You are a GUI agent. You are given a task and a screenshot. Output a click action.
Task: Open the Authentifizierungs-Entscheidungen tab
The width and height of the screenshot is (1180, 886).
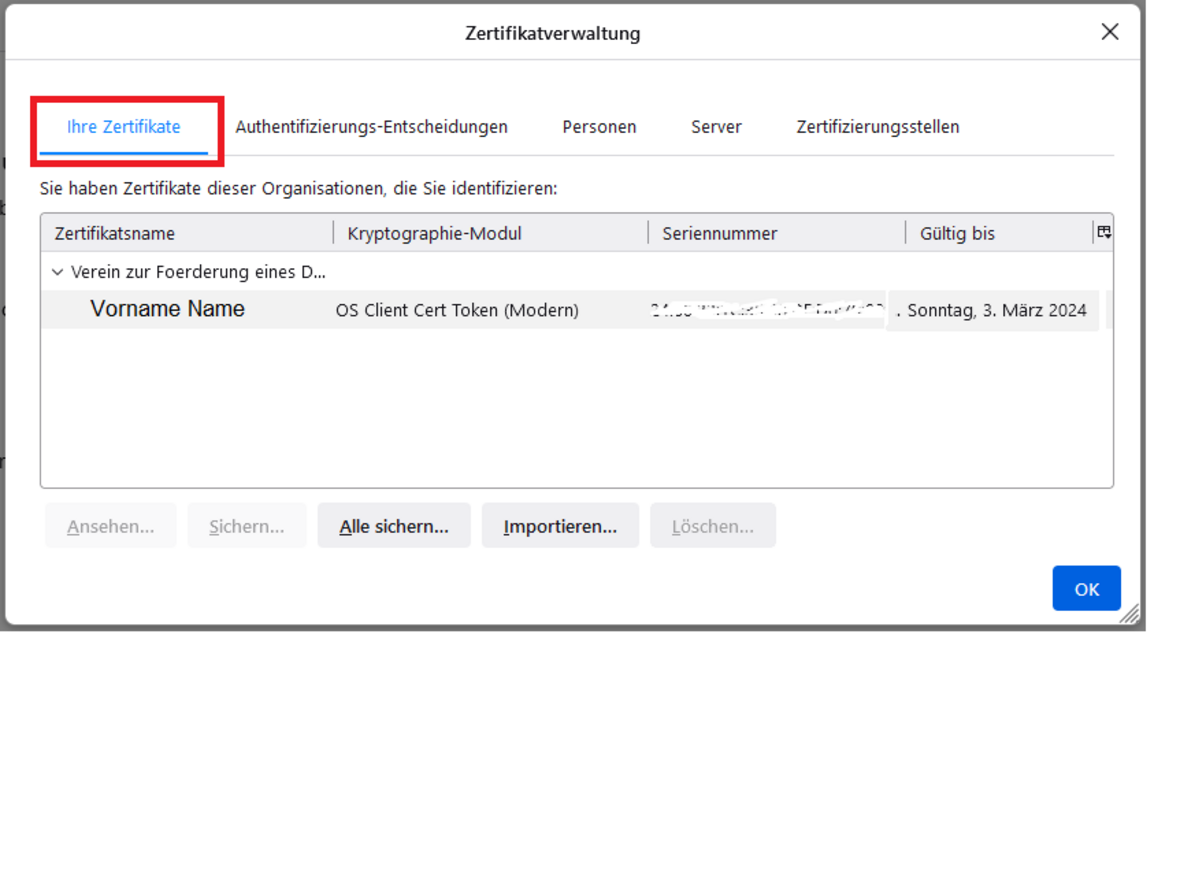[x=371, y=127]
